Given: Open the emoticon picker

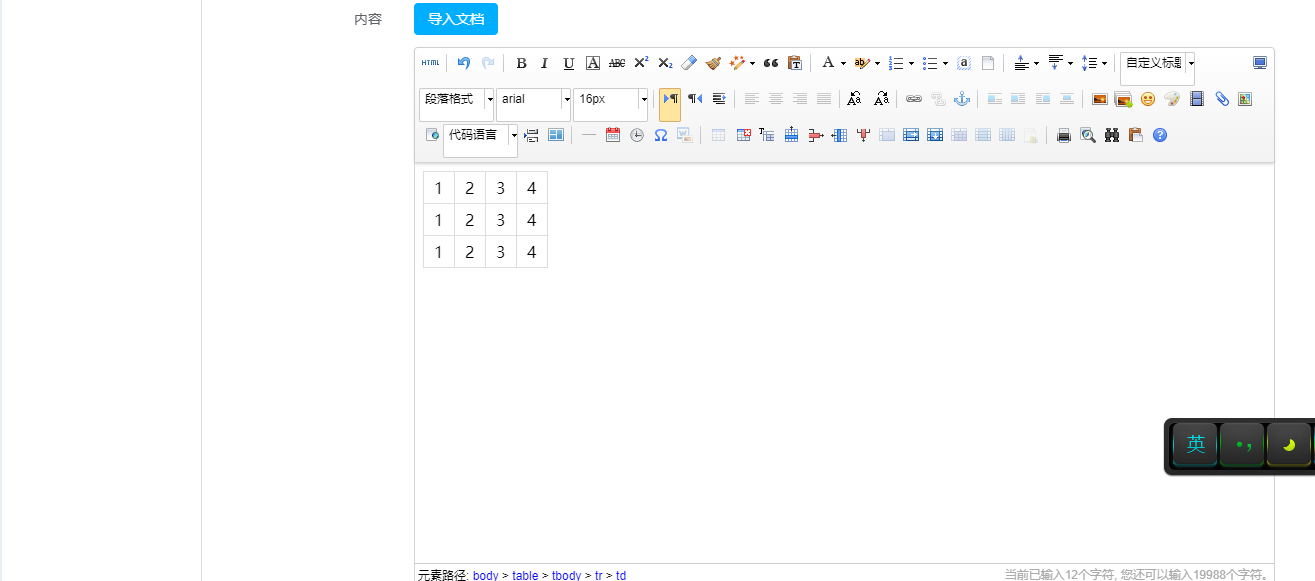Looking at the screenshot, I should [1148, 99].
